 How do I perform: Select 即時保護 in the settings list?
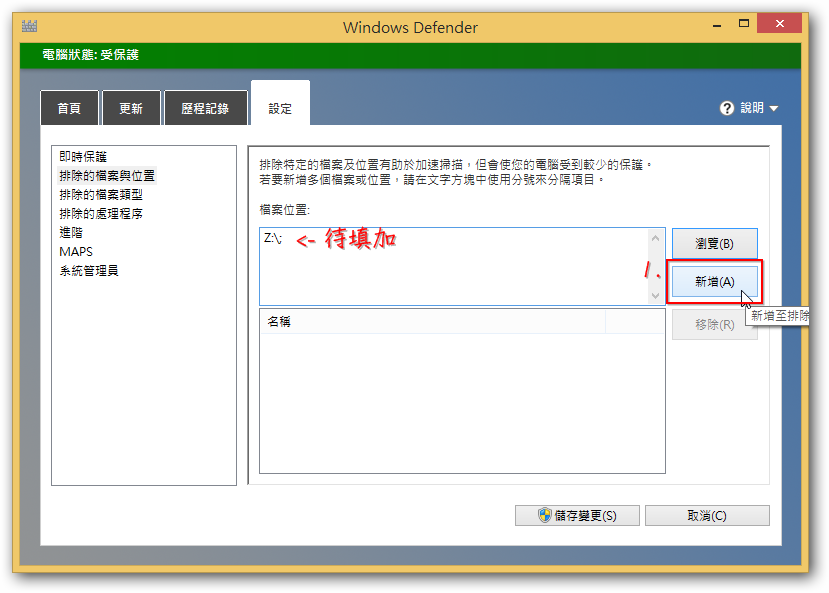(x=83, y=157)
